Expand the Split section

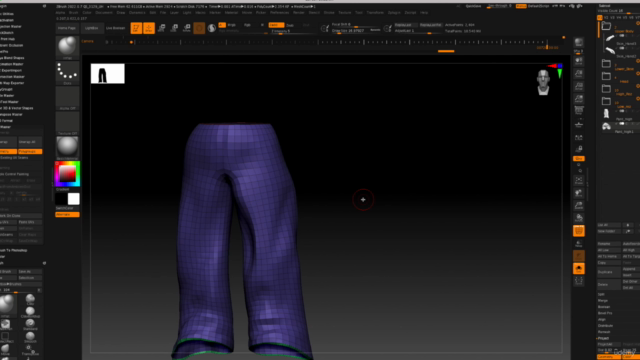coord(601,294)
